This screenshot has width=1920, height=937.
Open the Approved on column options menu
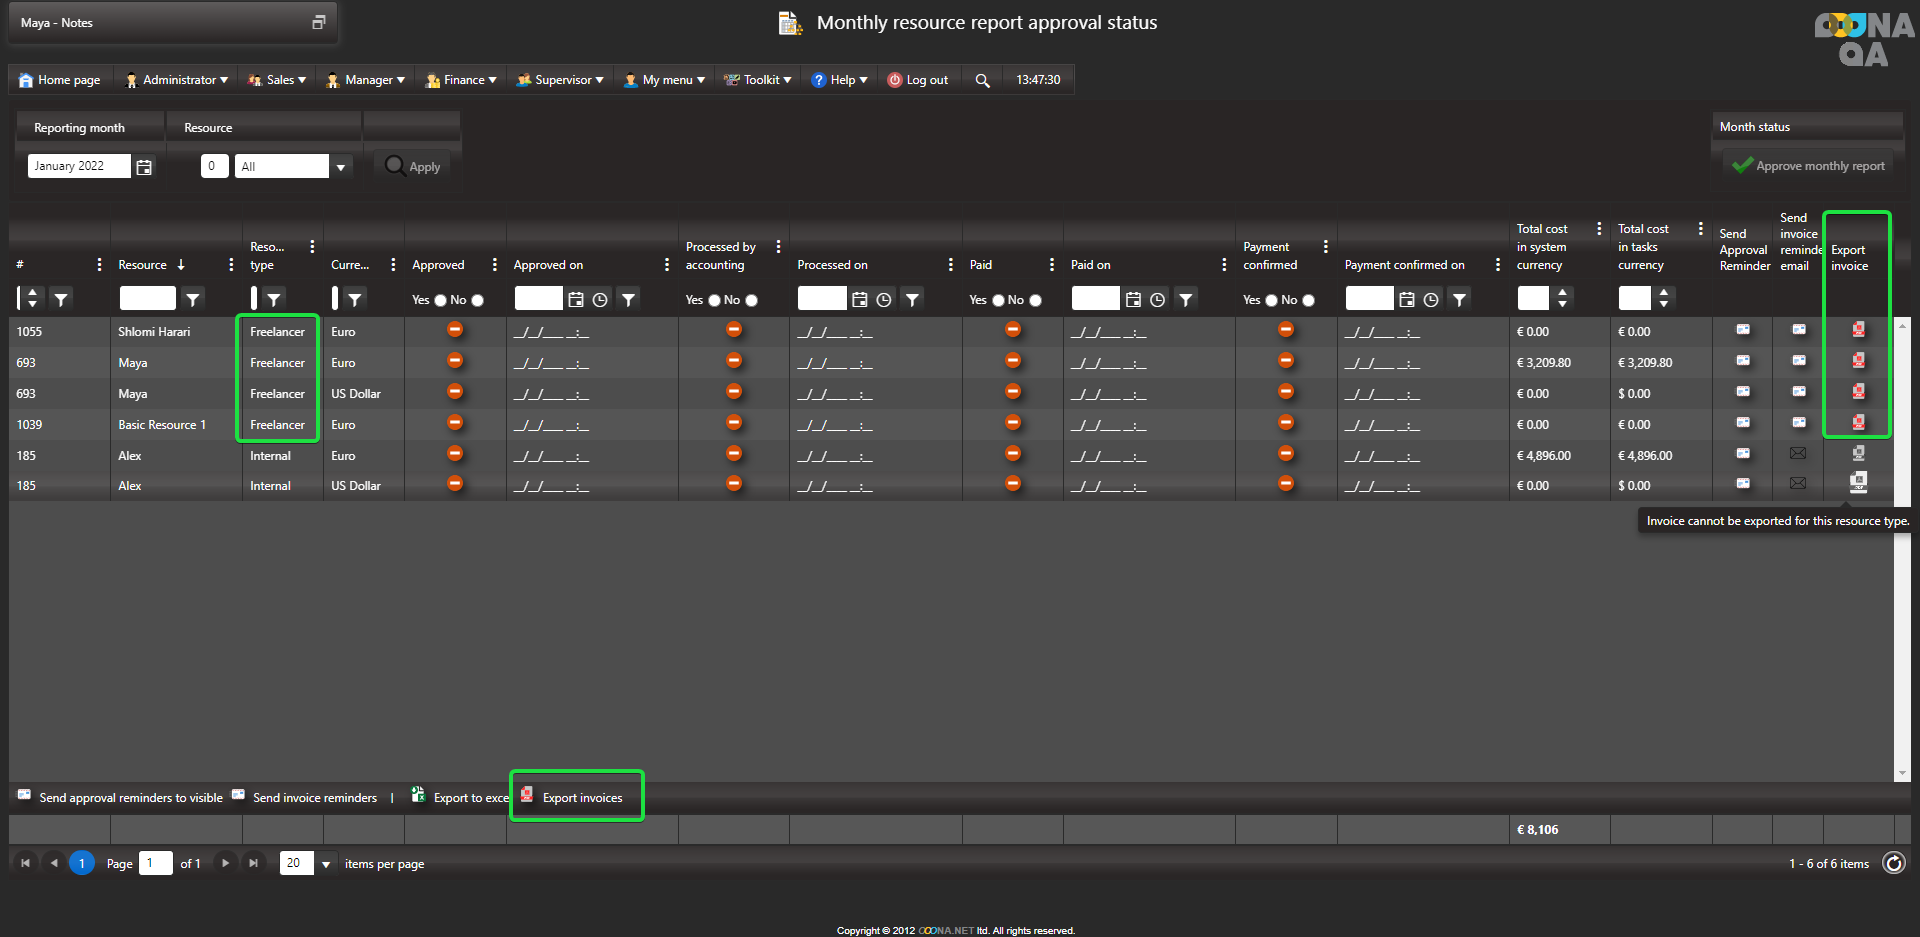pos(667,265)
